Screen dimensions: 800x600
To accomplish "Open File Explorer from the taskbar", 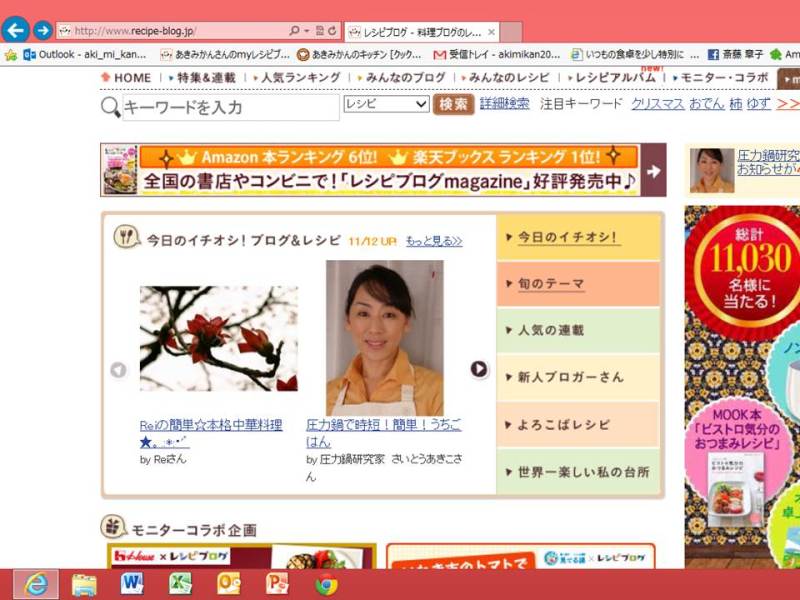I will click(84, 585).
